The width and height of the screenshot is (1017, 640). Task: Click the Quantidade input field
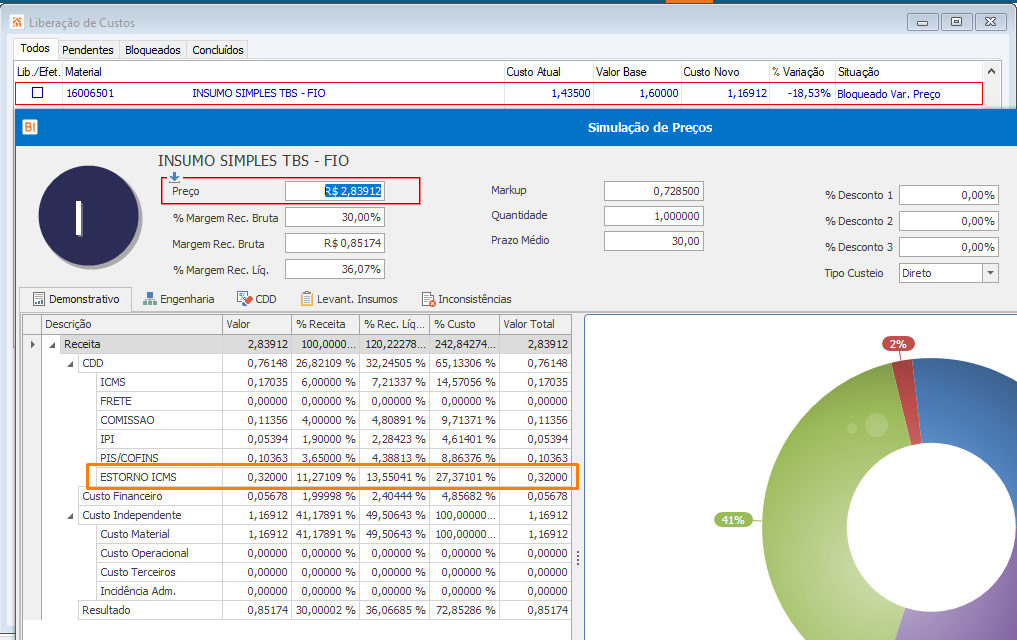(654, 216)
